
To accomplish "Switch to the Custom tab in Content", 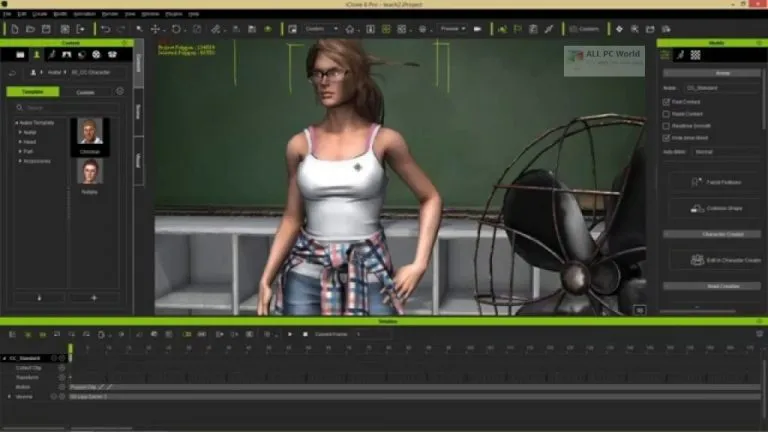I will (86, 91).
